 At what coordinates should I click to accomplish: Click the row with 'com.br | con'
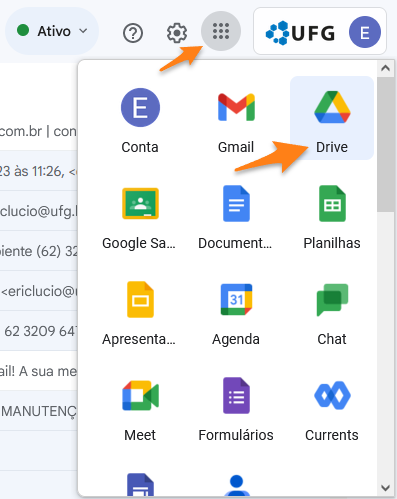tap(39, 131)
